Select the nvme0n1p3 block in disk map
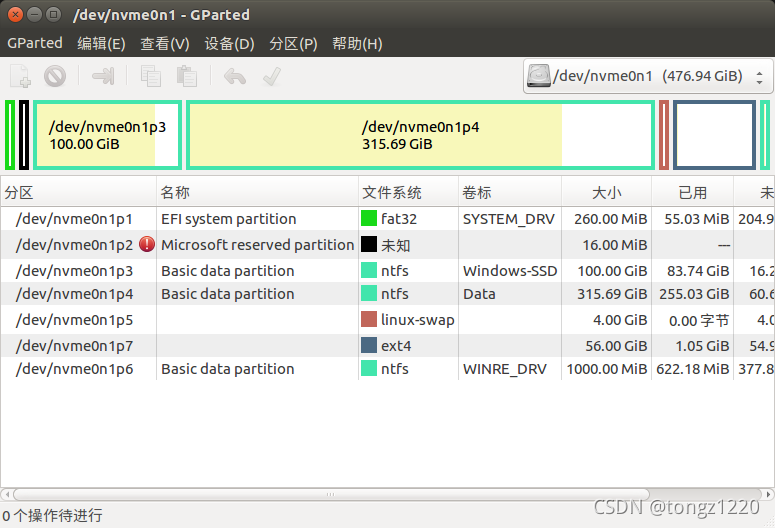The height and width of the screenshot is (528, 775). point(107,135)
